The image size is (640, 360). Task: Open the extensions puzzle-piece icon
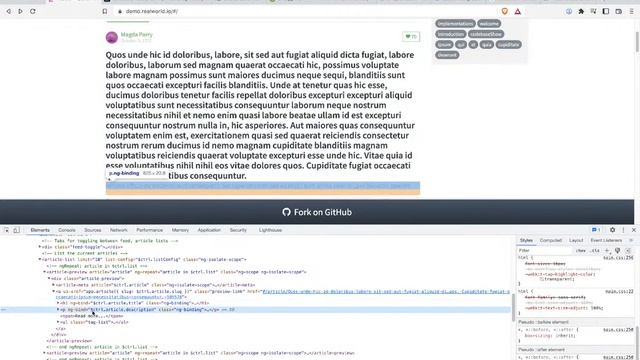581,11
